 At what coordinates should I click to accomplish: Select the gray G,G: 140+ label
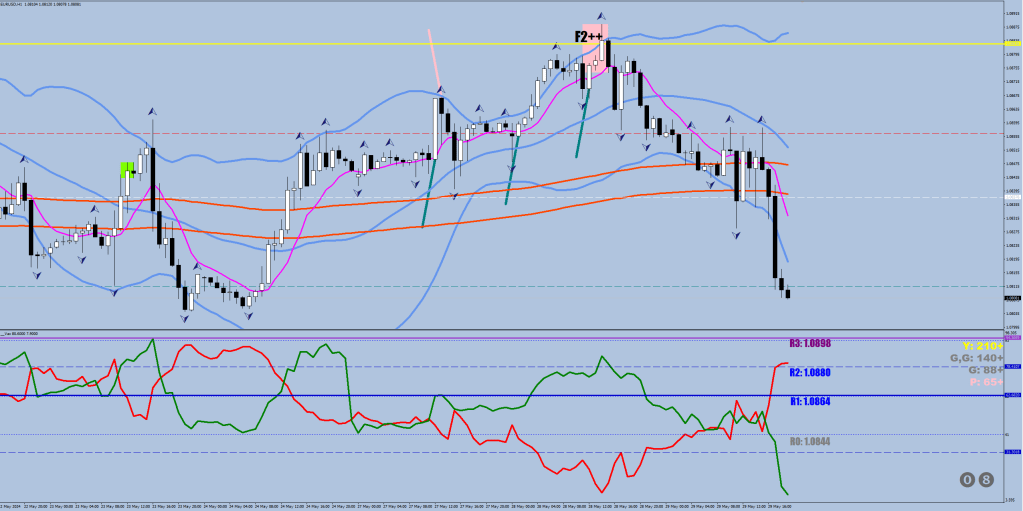coord(976,358)
